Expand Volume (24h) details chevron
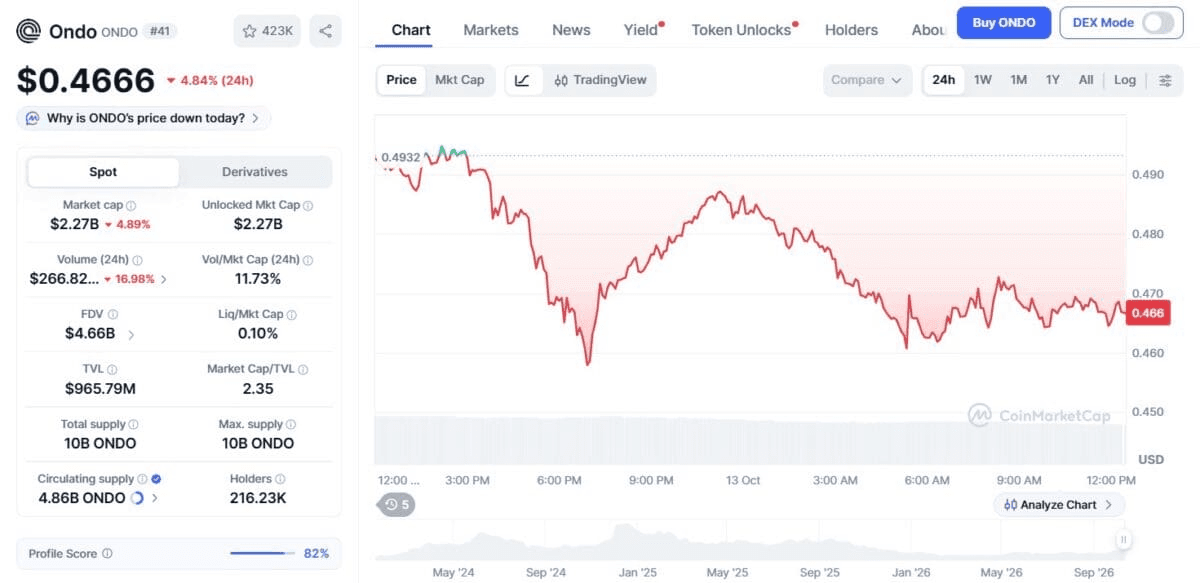1200x583 pixels. [164, 279]
